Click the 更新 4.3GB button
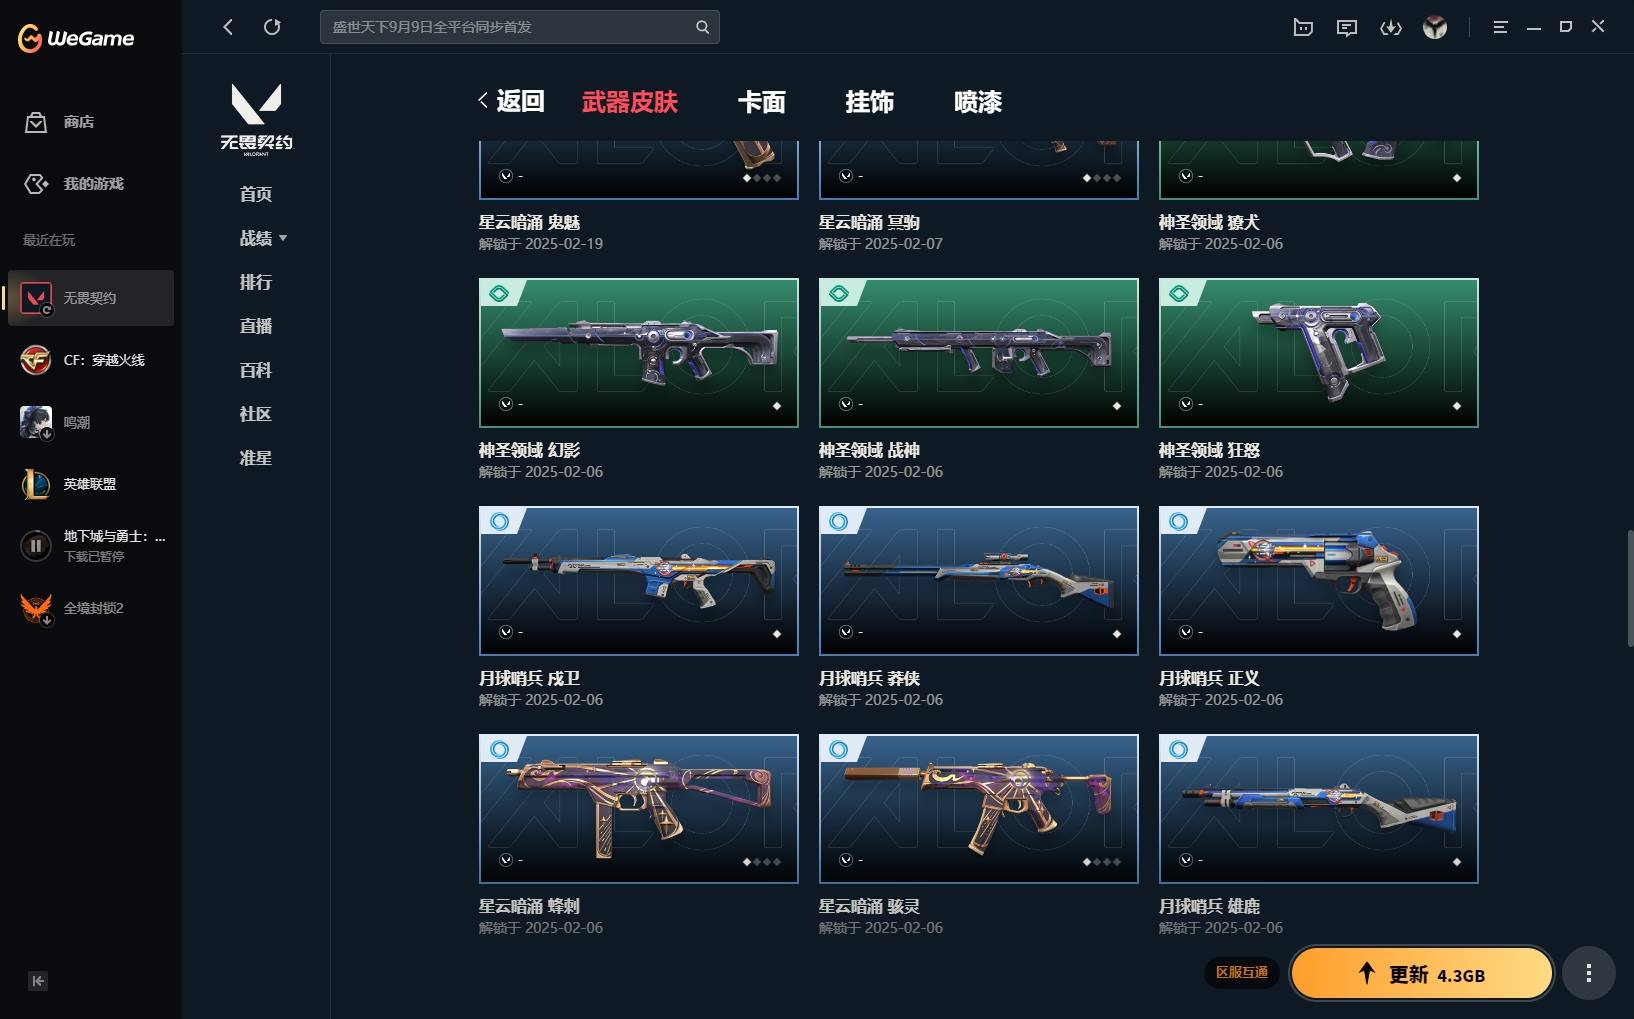The height and width of the screenshot is (1019, 1634). click(x=1422, y=974)
